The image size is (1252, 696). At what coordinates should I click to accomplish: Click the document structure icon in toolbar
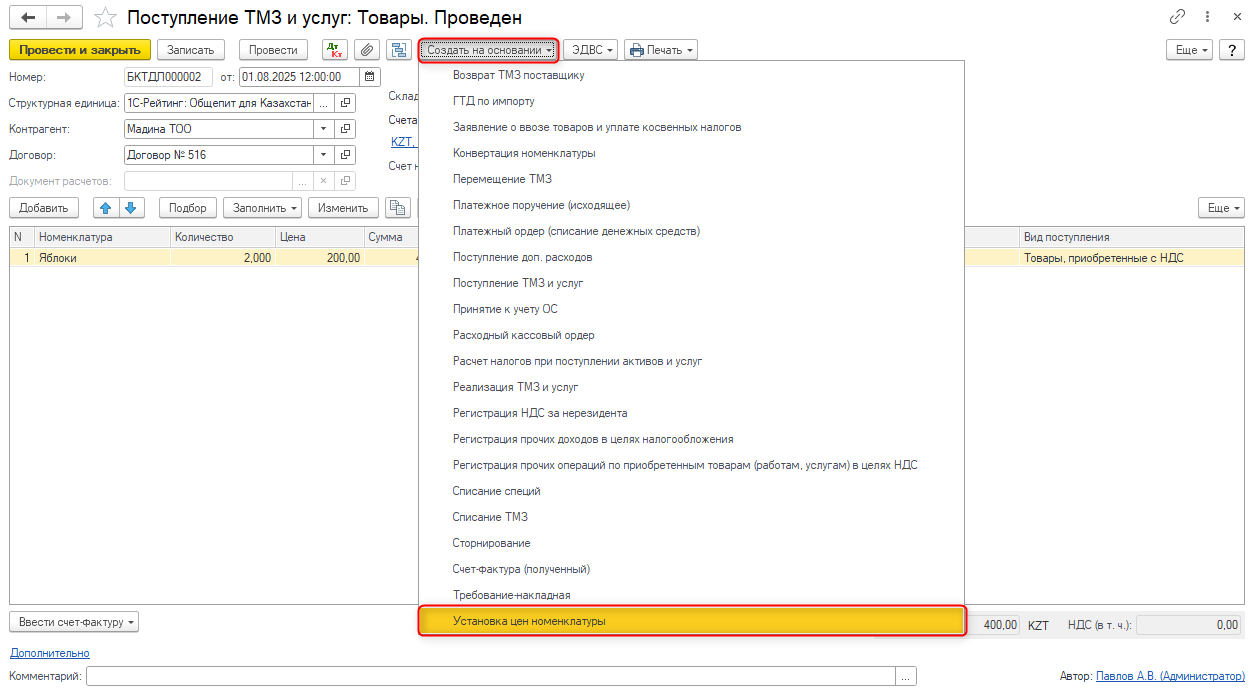[x=399, y=50]
